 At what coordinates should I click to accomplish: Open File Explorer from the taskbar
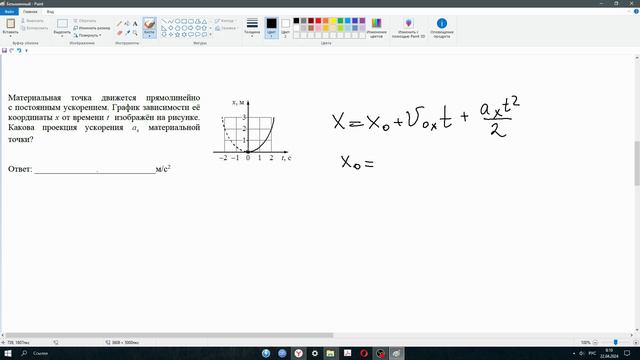point(331,353)
